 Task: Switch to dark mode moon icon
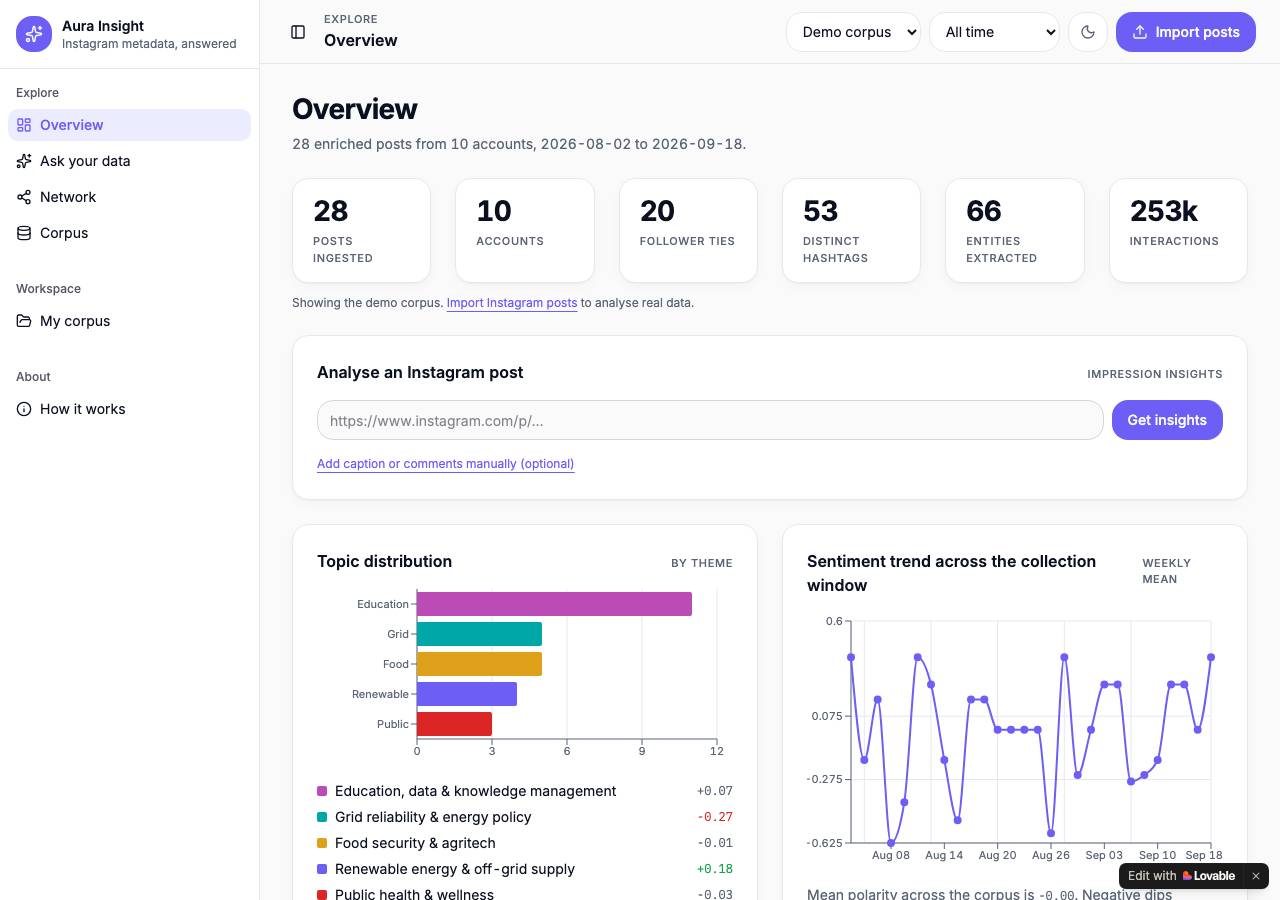(x=1088, y=32)
